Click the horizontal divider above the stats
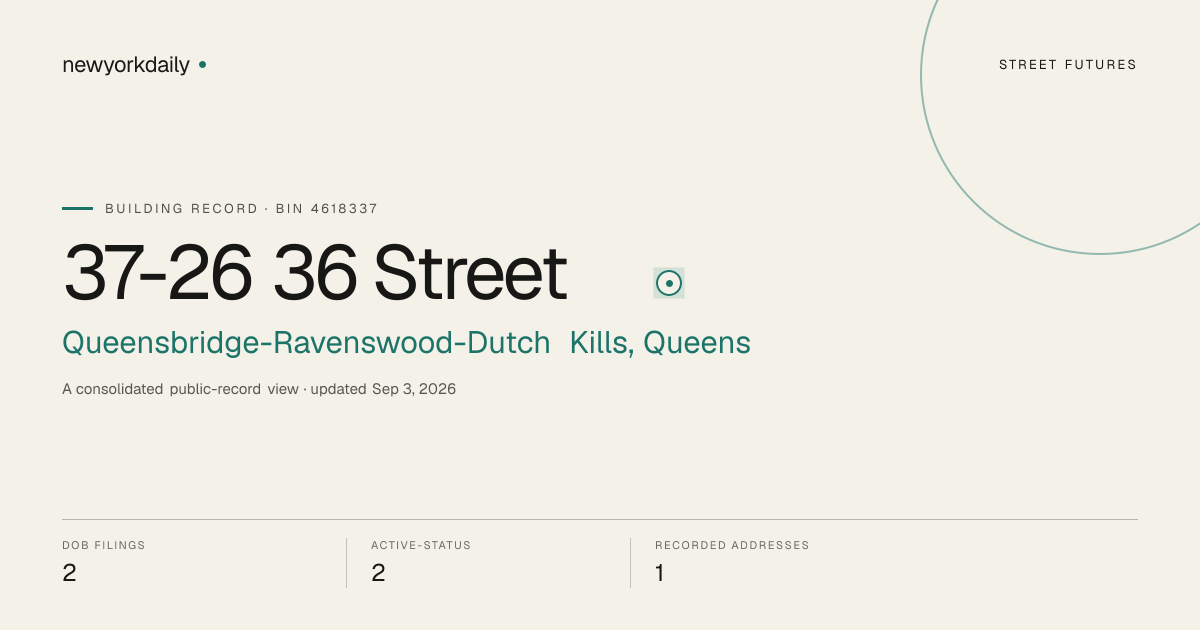The width and height of the screenshot is (1200, 630). [600, 519]
